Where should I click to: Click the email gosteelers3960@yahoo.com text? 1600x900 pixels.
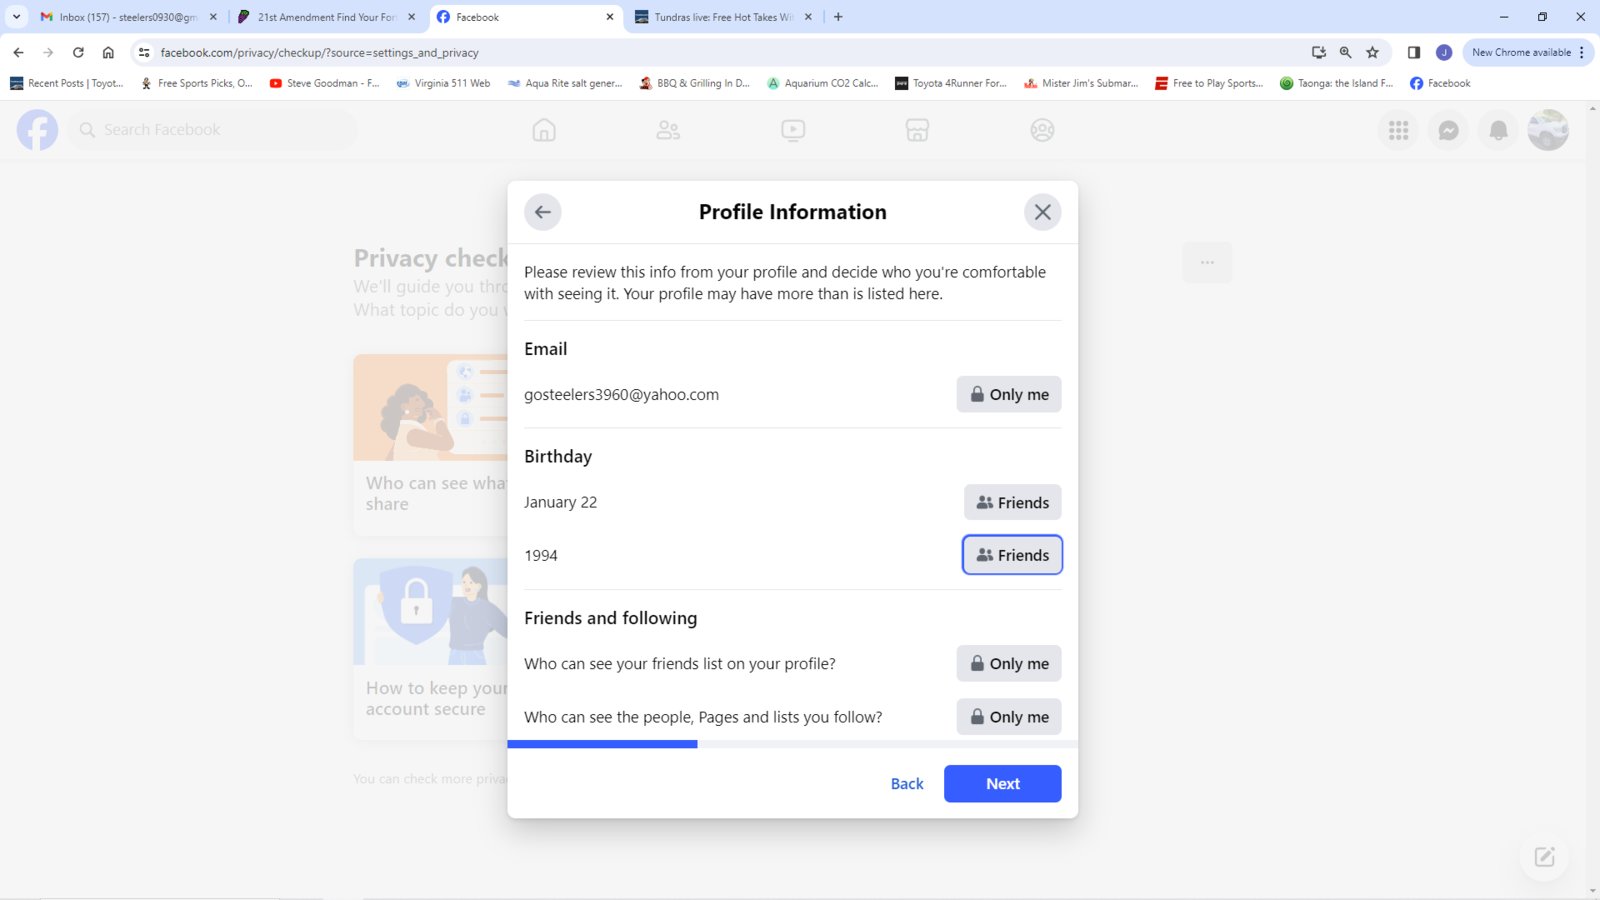[x=621, y=395]
